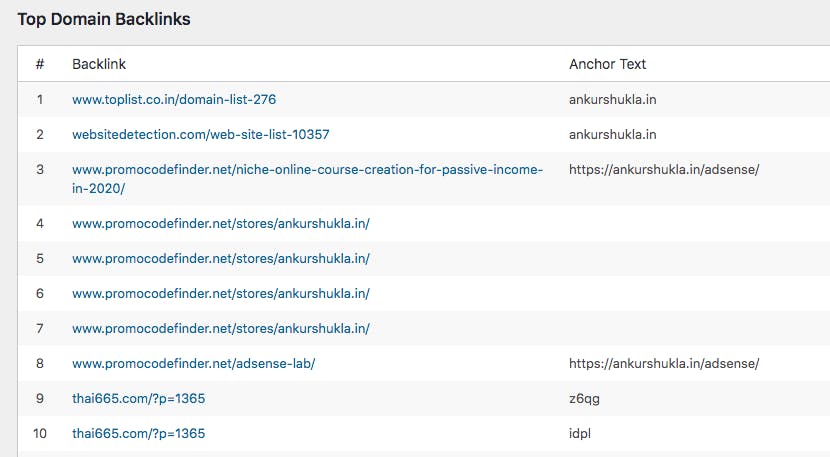The image size is (830, 457).
Task: Open the niche-online-course-creation promocodefinder link
Action: tap(307, 170)
